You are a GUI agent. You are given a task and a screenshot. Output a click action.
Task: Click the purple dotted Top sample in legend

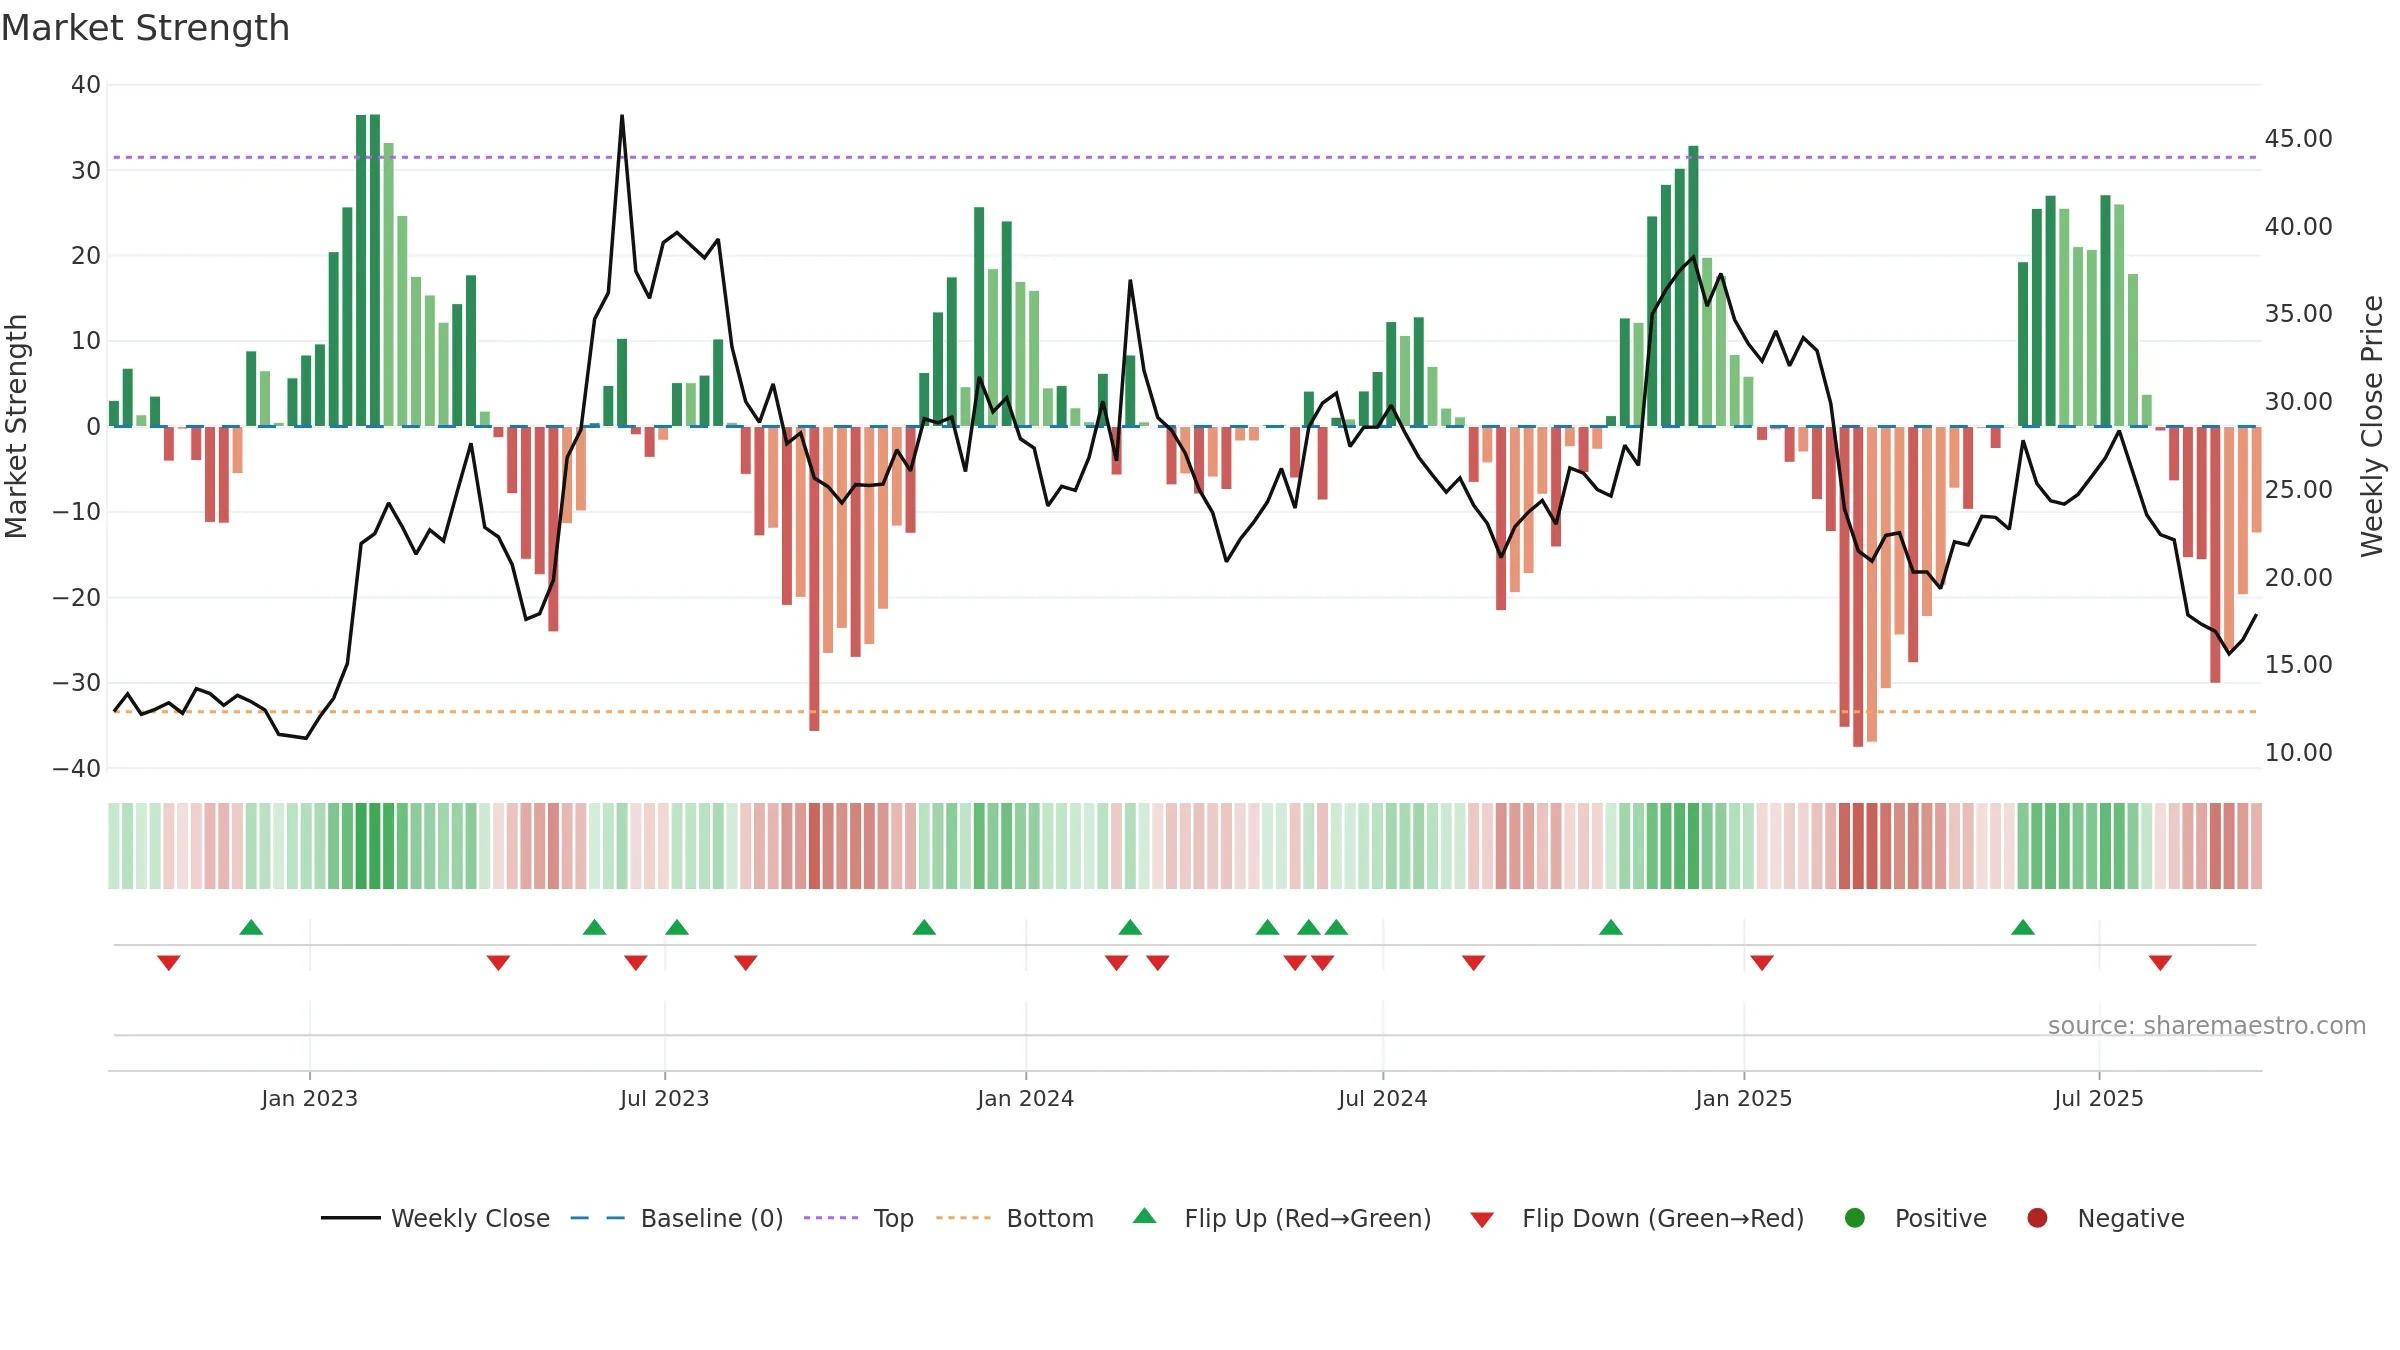[831, 1218]
